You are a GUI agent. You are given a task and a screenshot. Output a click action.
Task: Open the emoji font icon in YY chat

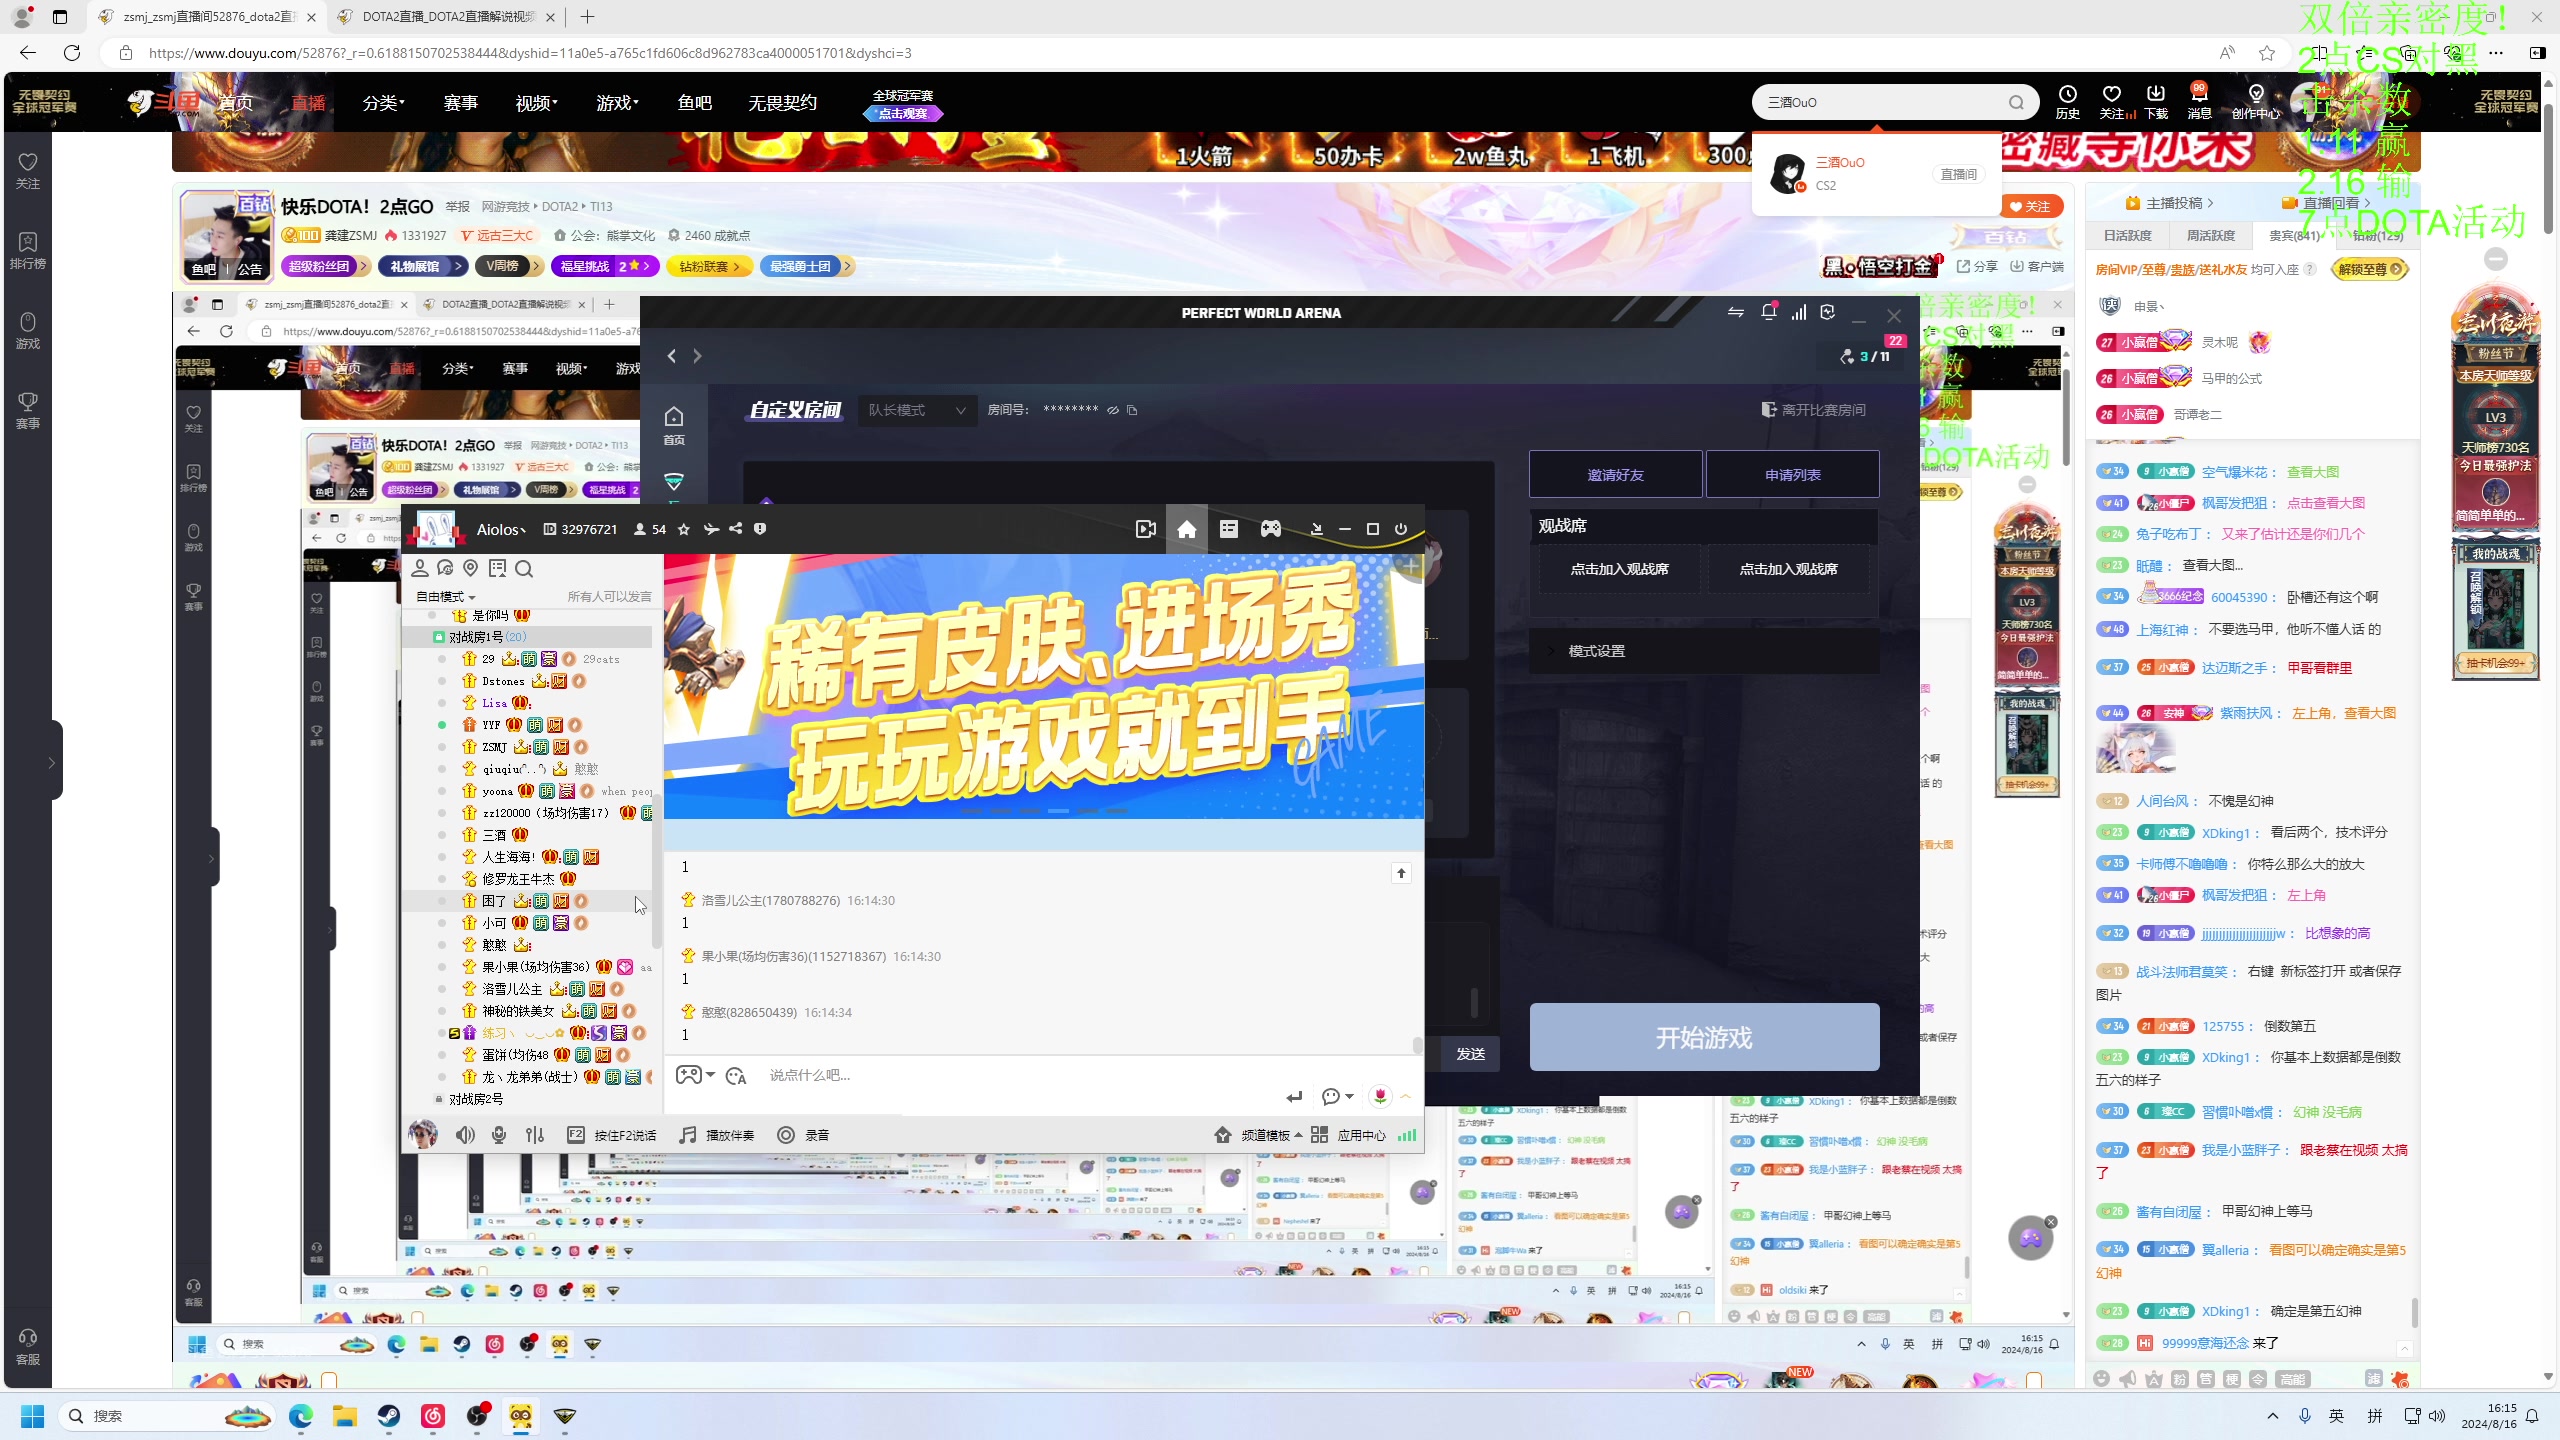(x=736, y=1076)
